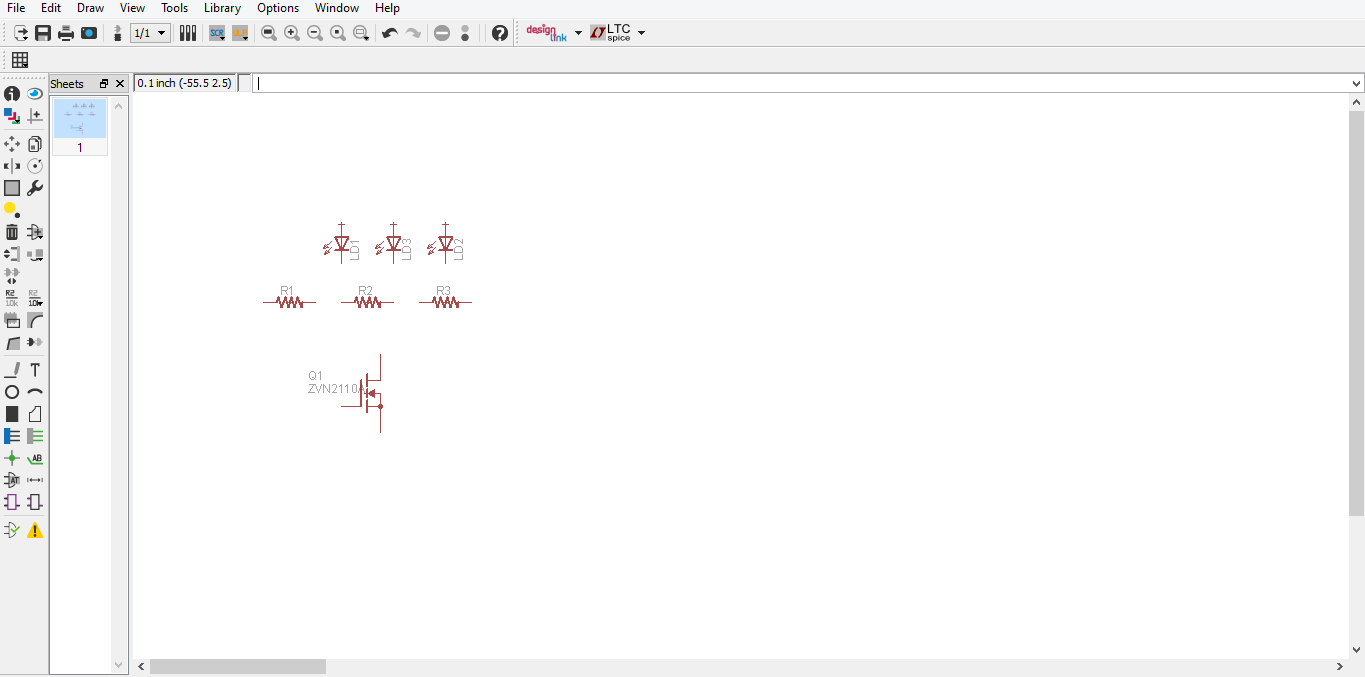Select the Add part tool

[35, 232]
